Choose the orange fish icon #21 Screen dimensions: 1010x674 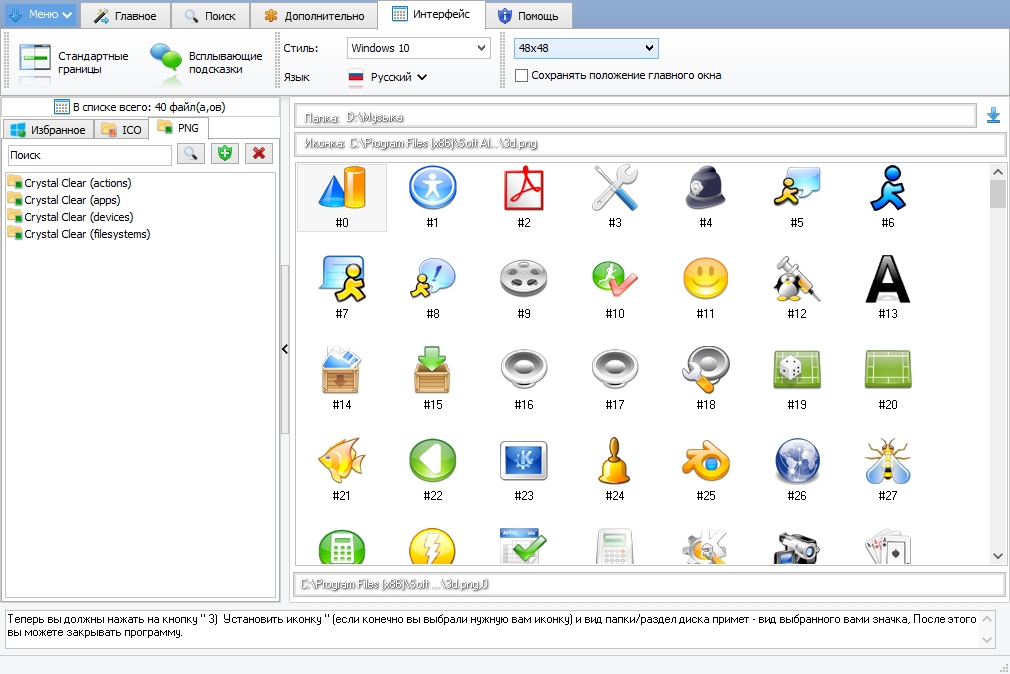(342, 461)
